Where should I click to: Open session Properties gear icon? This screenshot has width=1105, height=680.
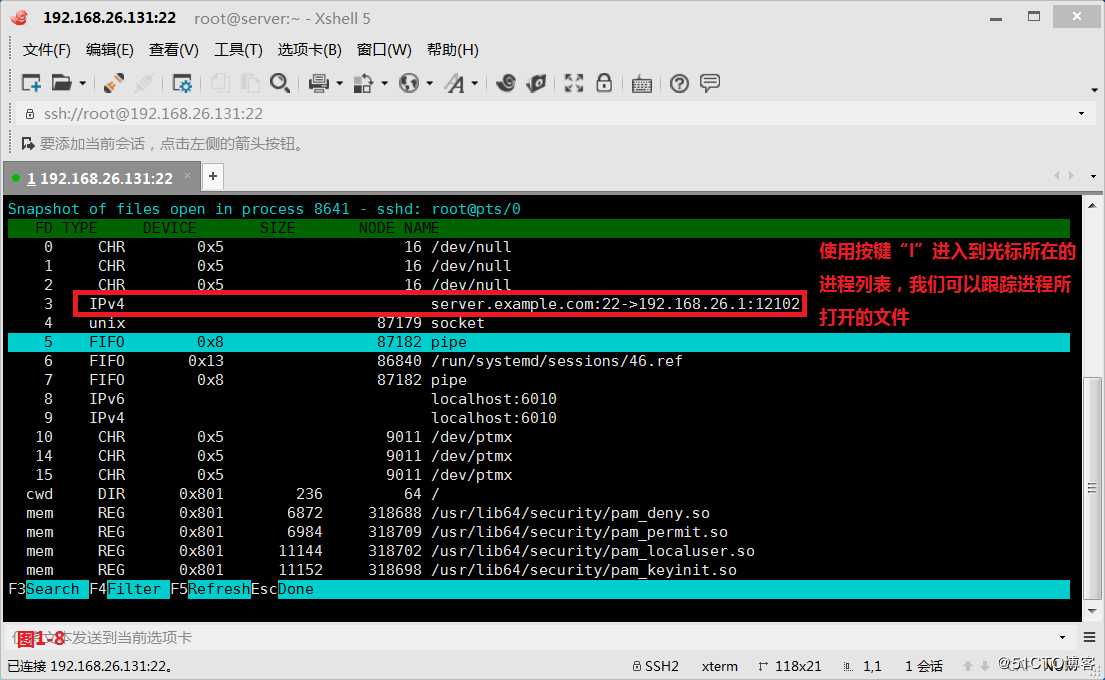tap(182, 83)
